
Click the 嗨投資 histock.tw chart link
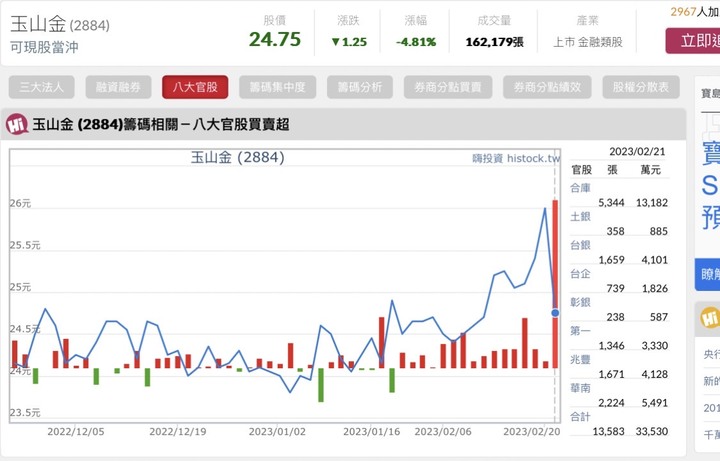(516, 158)
